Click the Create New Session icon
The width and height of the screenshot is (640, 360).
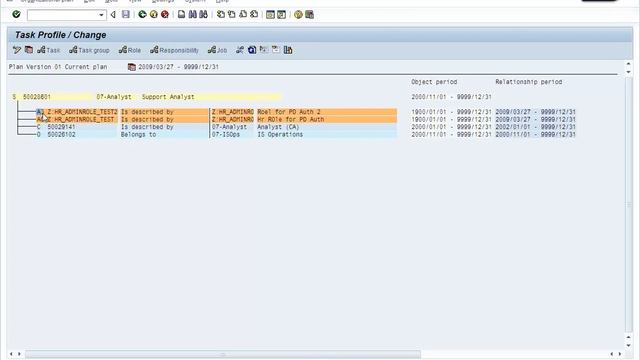pos(270,15)
